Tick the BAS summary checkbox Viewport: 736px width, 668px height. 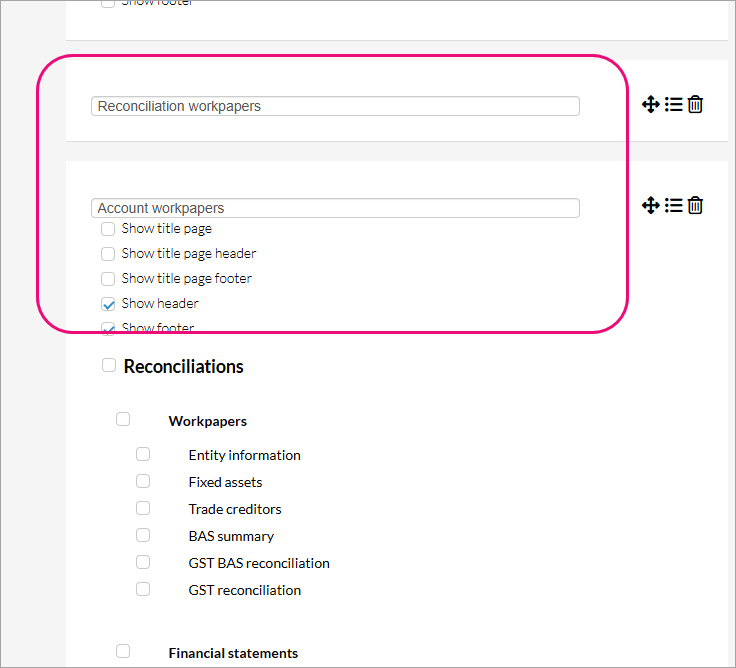pyautogui.click(x=143, y=535)
